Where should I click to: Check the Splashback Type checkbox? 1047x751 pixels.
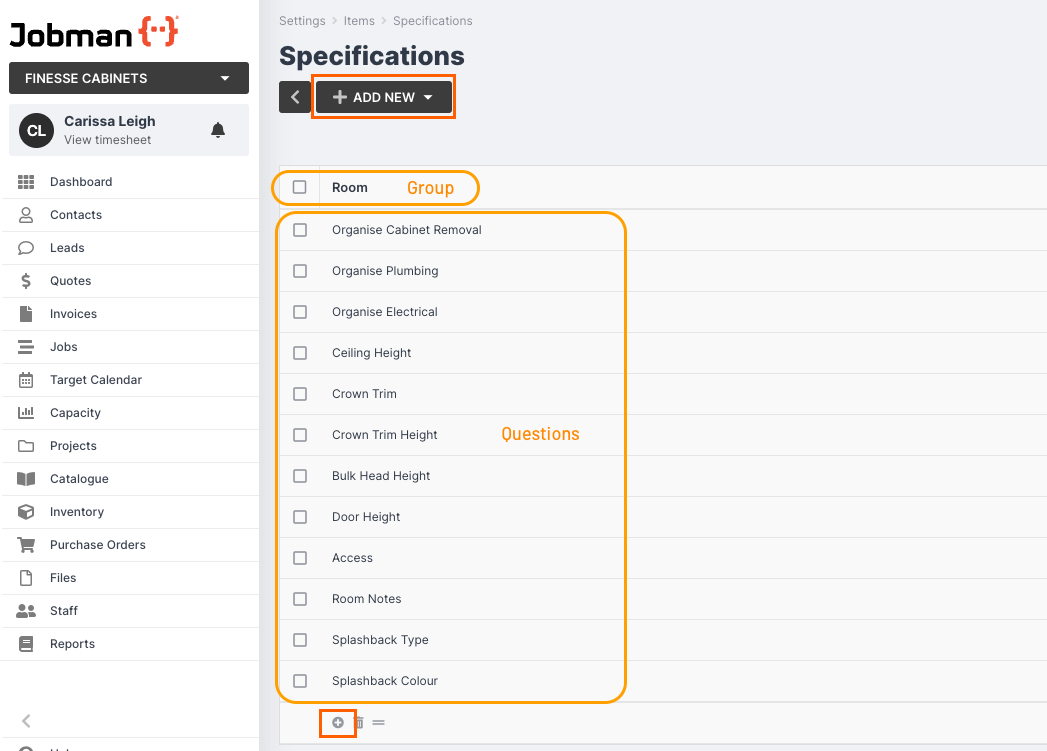coord(300,640)
